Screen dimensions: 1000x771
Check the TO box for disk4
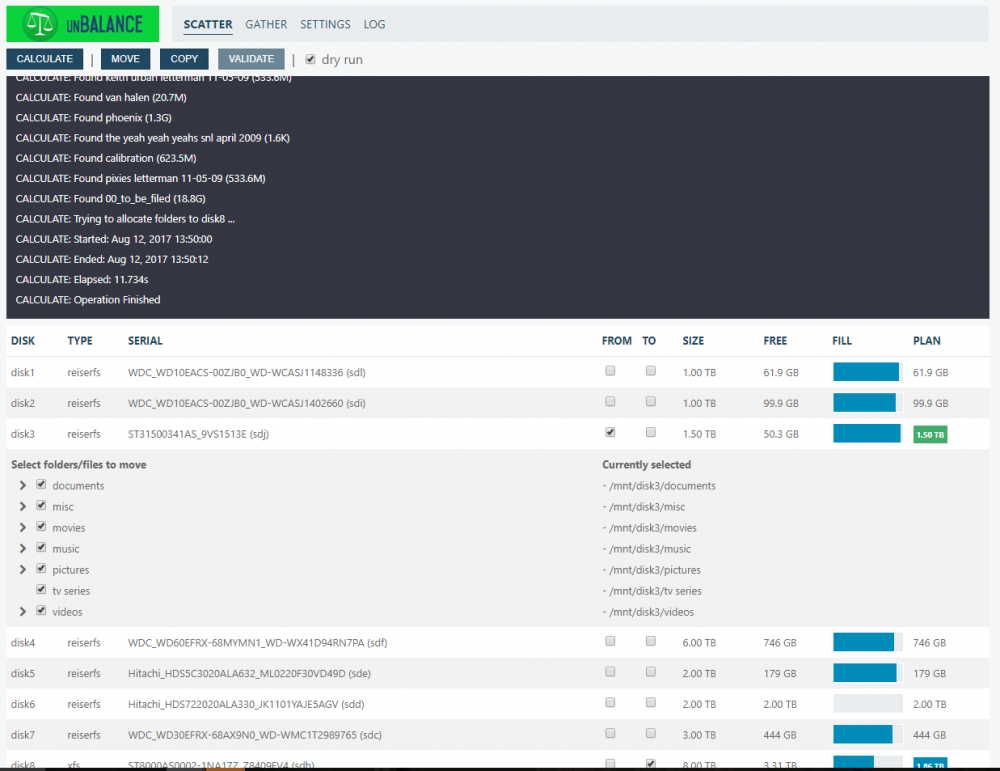[x=651, y=641]
